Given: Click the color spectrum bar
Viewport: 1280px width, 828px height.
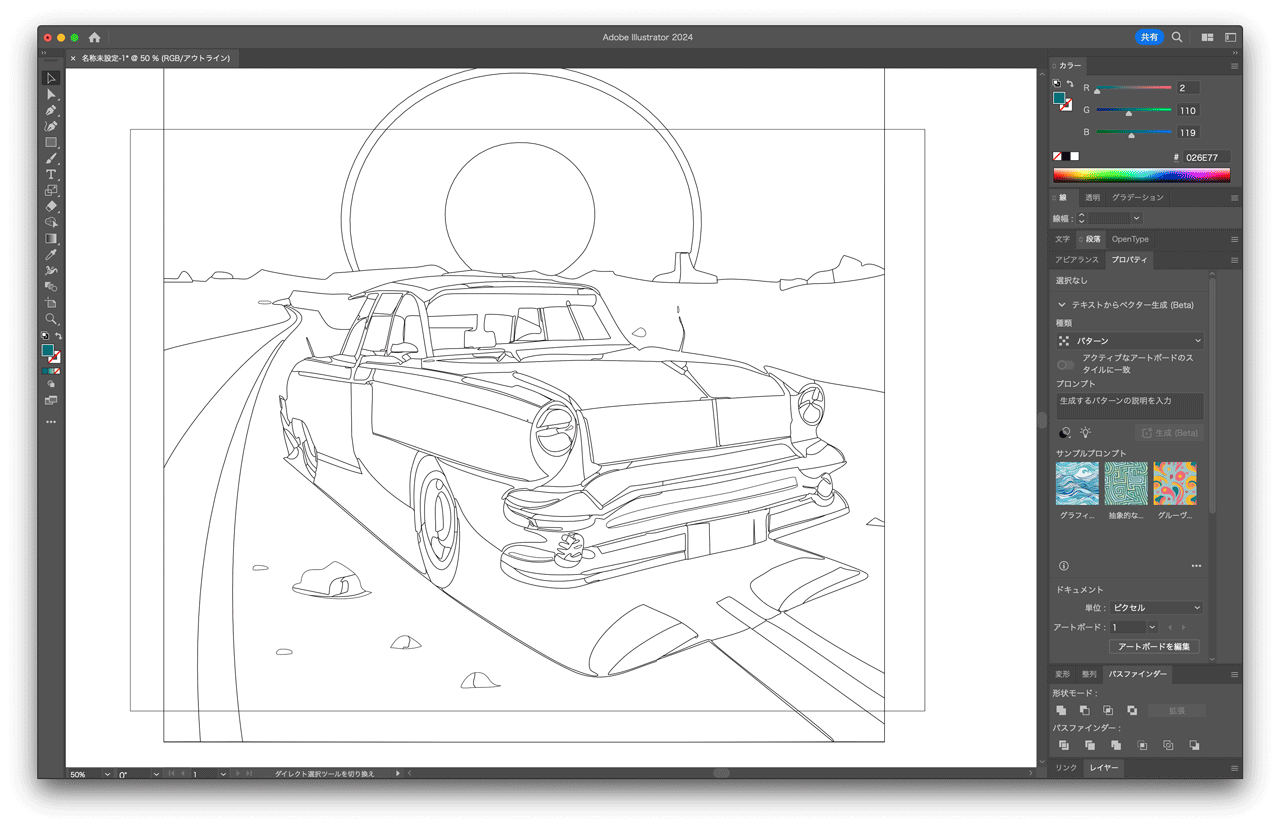Looking at the screenshot, I should [x=1141, y=176].
